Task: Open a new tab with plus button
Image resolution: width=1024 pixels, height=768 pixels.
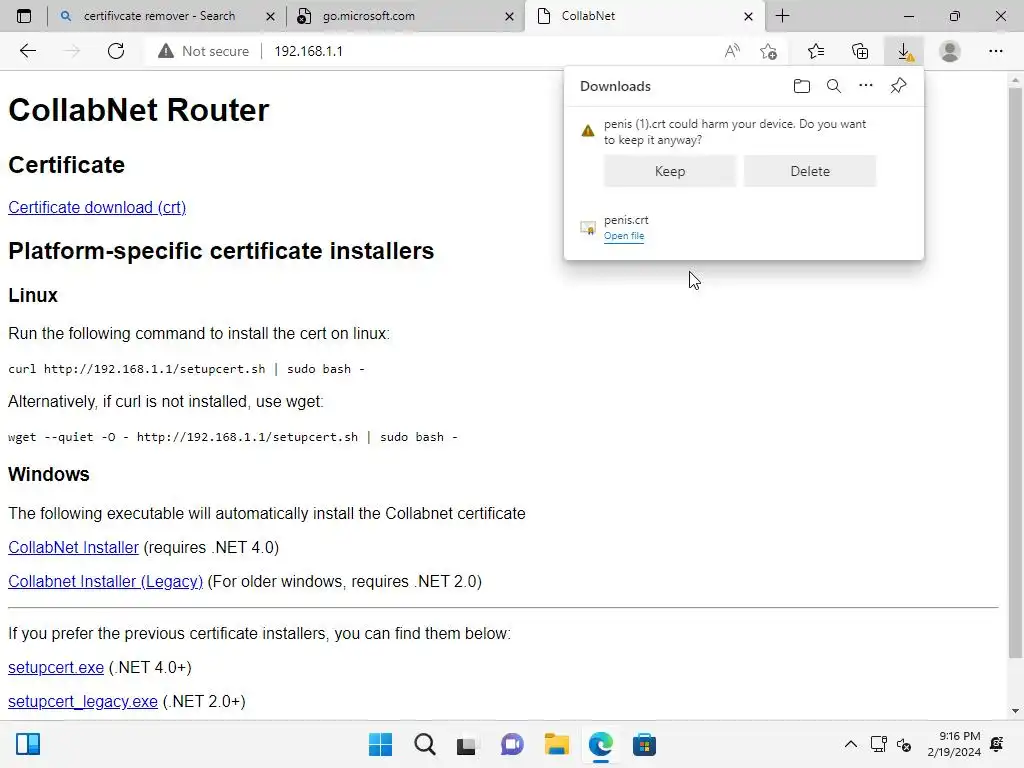Action: click(x=782, y=16)
